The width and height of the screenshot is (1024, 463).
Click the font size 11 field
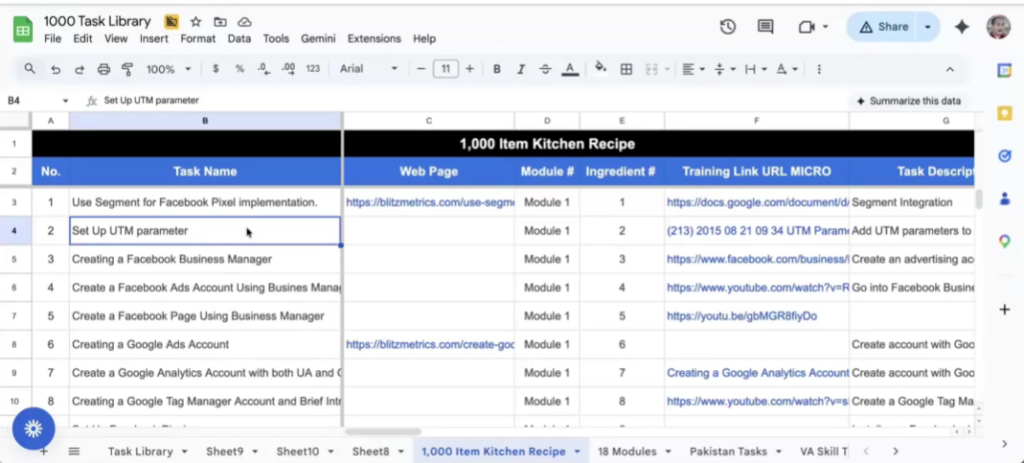point(445,69)
